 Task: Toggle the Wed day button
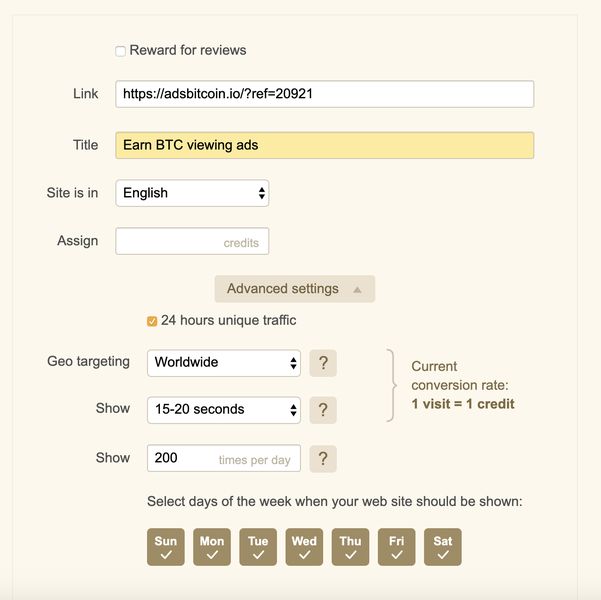pyautogui.click(x=304, y=547)
